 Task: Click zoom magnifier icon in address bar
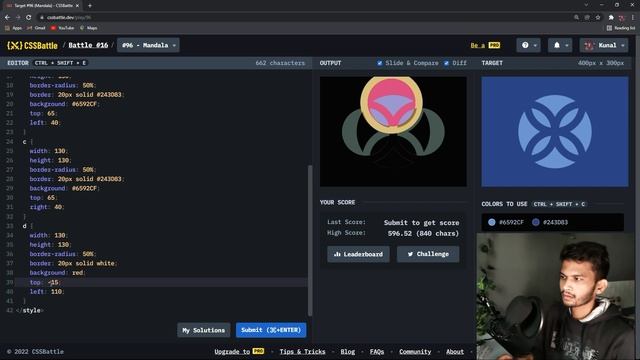[576, 18]
